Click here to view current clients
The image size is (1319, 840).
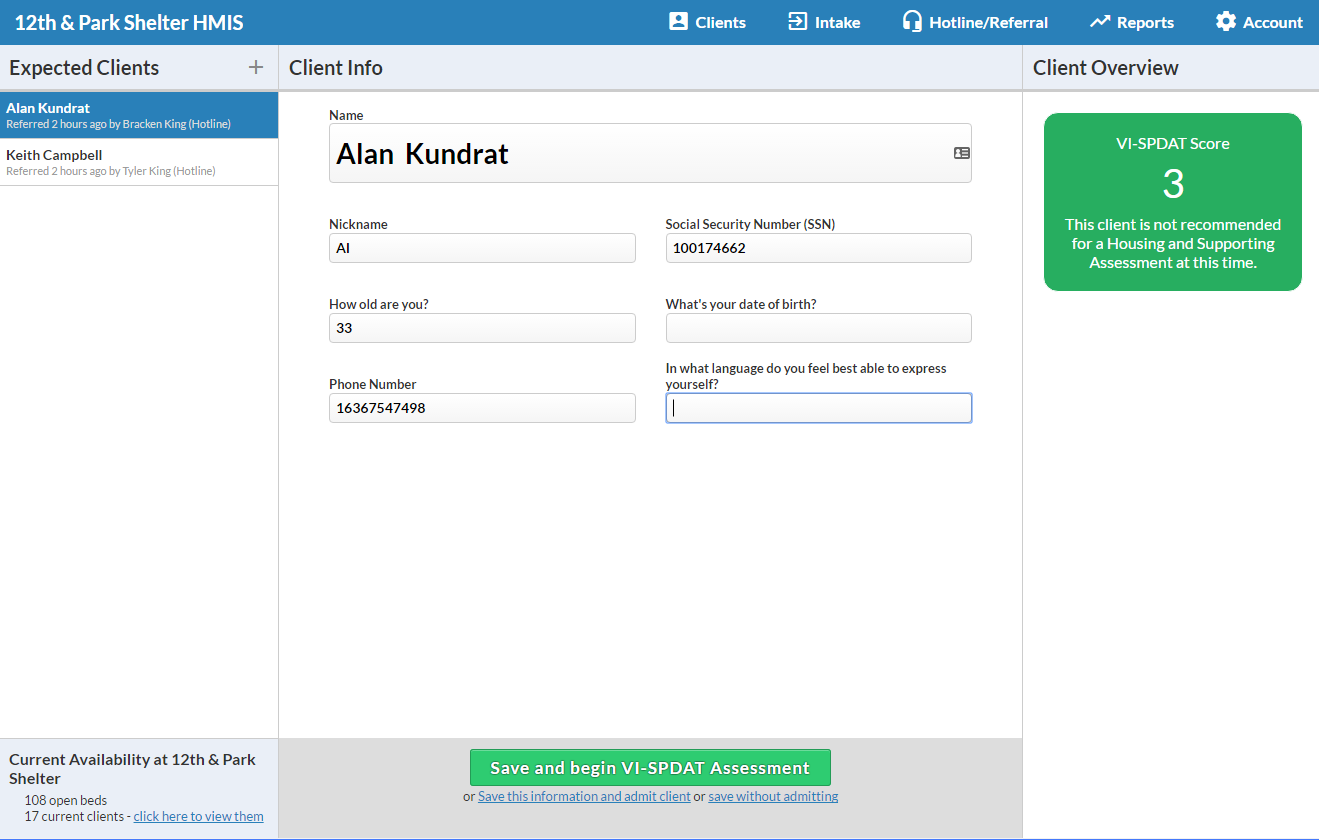(x=199, y=816)
